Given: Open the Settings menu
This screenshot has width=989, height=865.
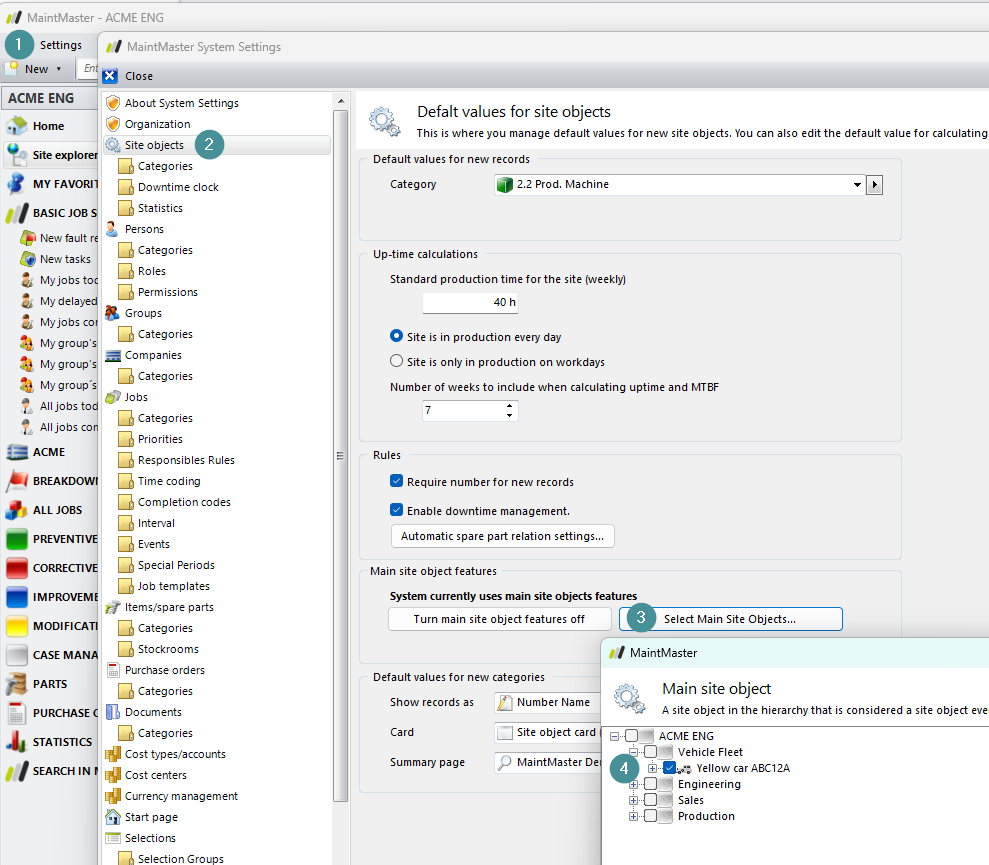Looking at the screenshot, I should (61, 45).
